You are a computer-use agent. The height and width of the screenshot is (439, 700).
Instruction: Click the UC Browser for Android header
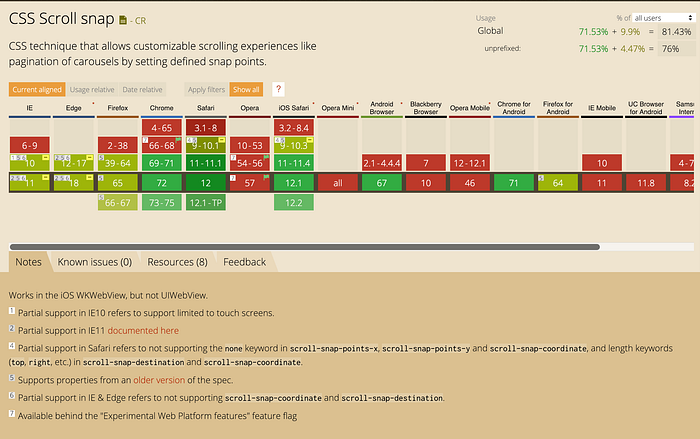click(x=646, y=108)
